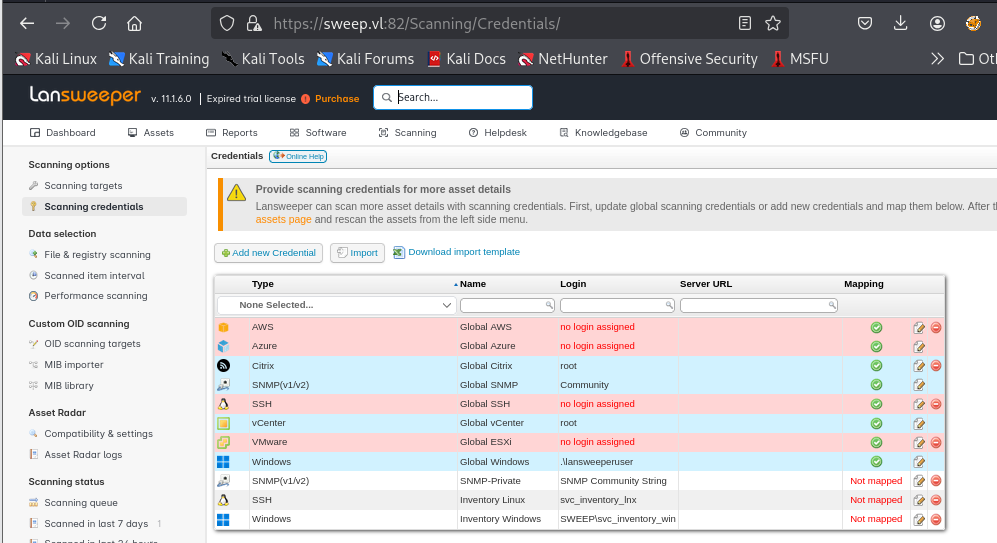The width and height of the screenshot is (997, 543).
Task: Click green mapping checkmark for Global SSH
Action: [x=876, y=404]
